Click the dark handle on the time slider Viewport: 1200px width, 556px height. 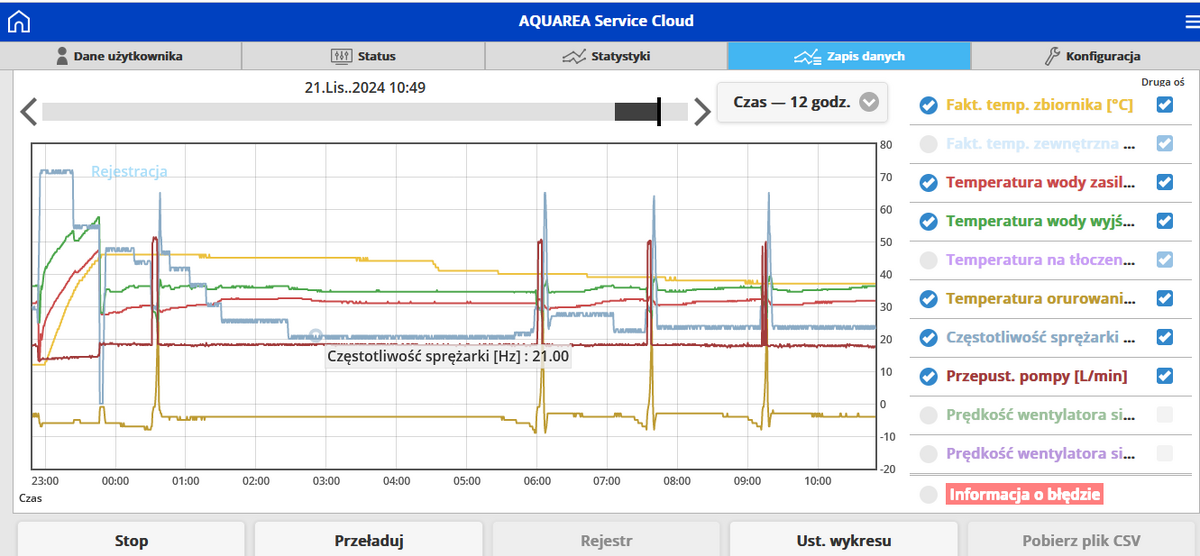coord(637,112)
